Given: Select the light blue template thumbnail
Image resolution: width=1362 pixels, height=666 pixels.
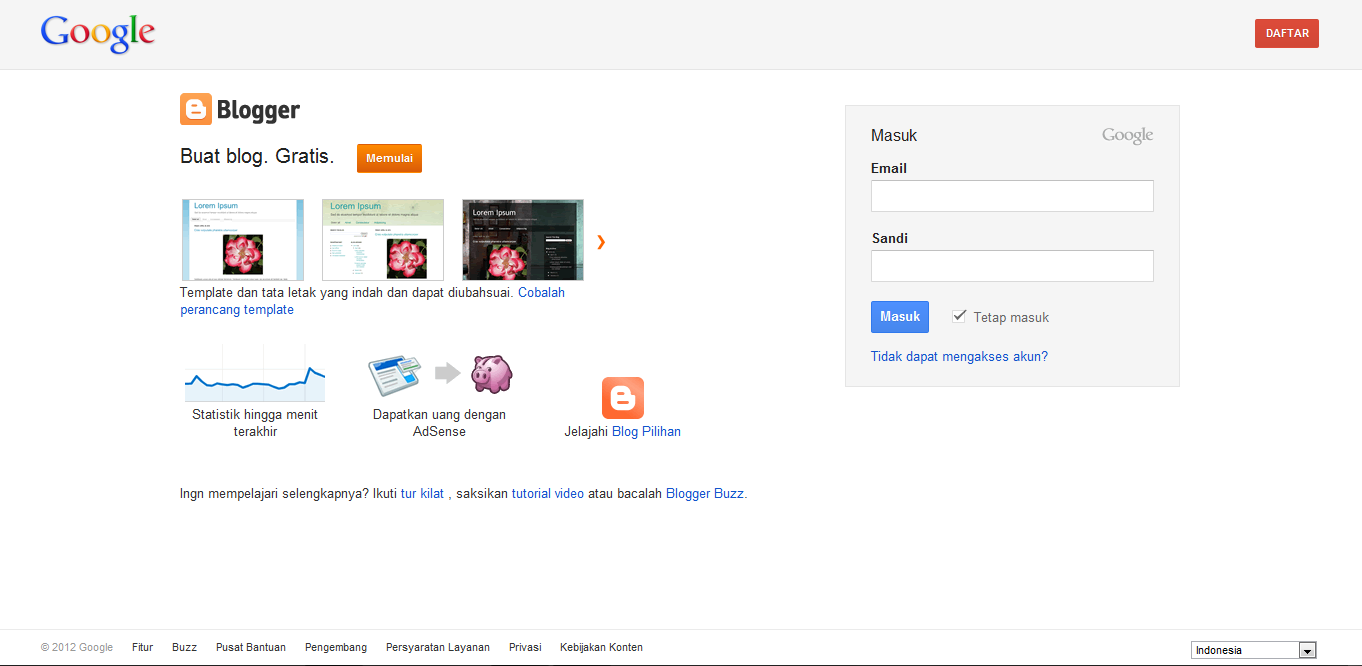Looking at the screenshot, I should [x=243, y=240].
